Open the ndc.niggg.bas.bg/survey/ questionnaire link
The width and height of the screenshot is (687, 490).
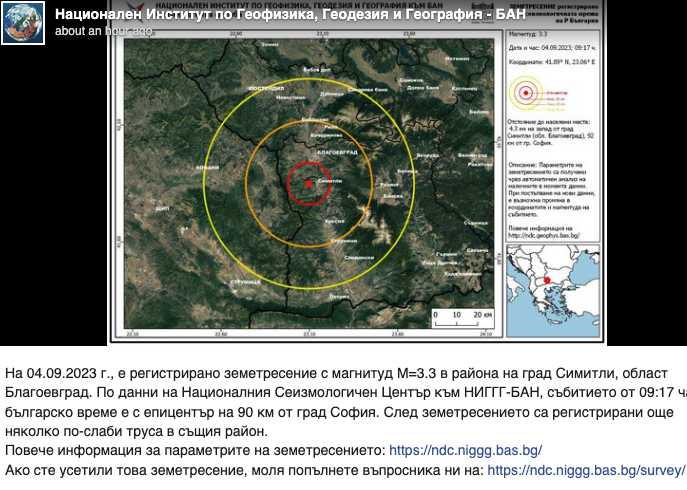pyautogui.click(x=586, y=470)
